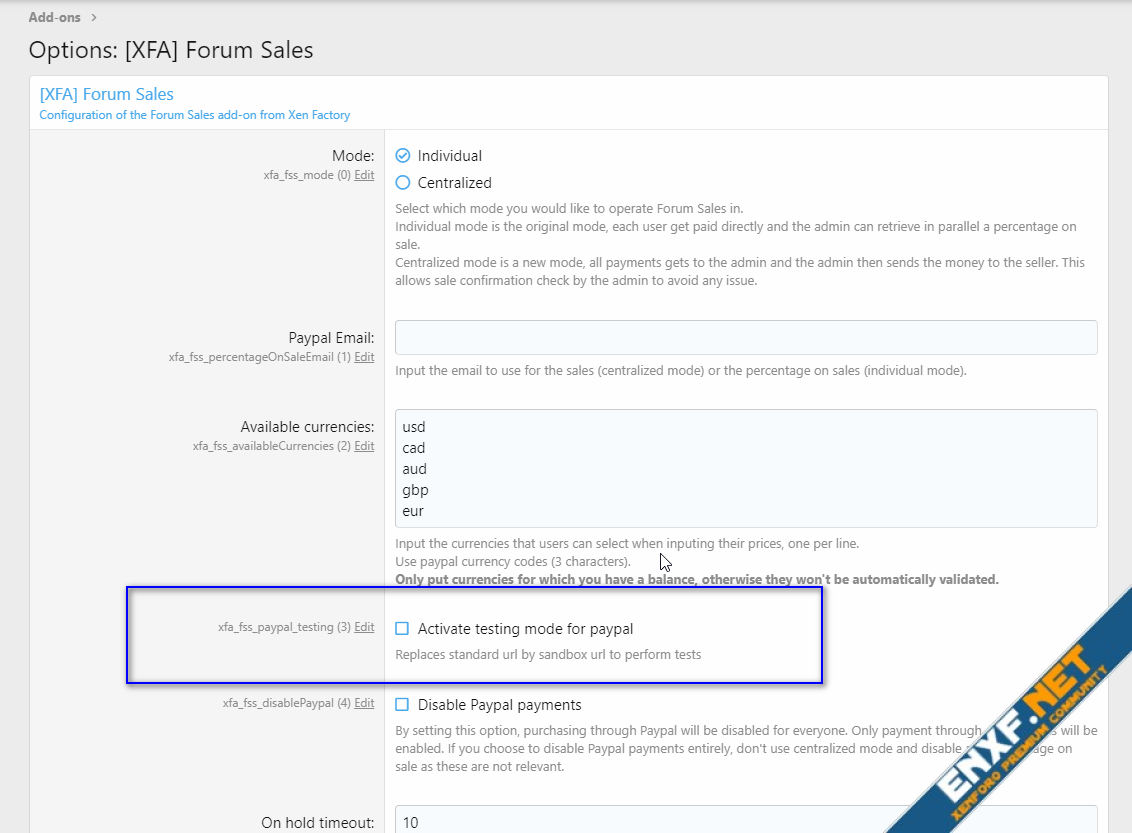1132x833 pixels.
Task: Select the Individual mode radio button
Action: (x=403, y=156)
